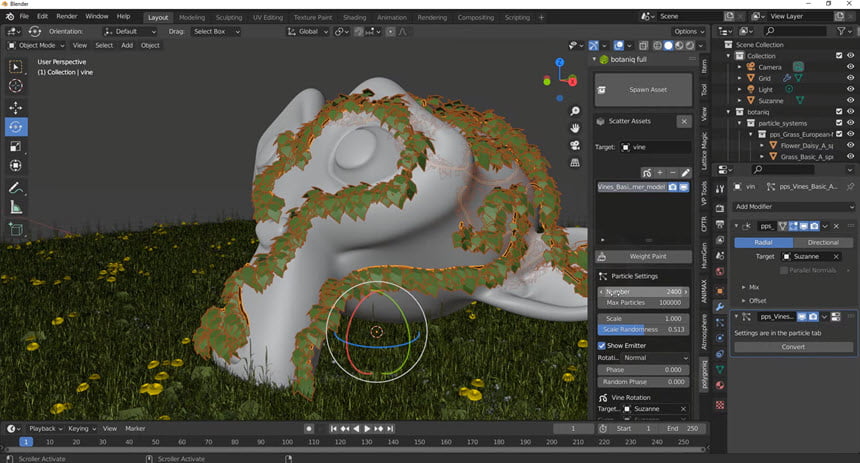Click the Weight Paint button
Screen dimensions: 860x463
pos(643,256)
